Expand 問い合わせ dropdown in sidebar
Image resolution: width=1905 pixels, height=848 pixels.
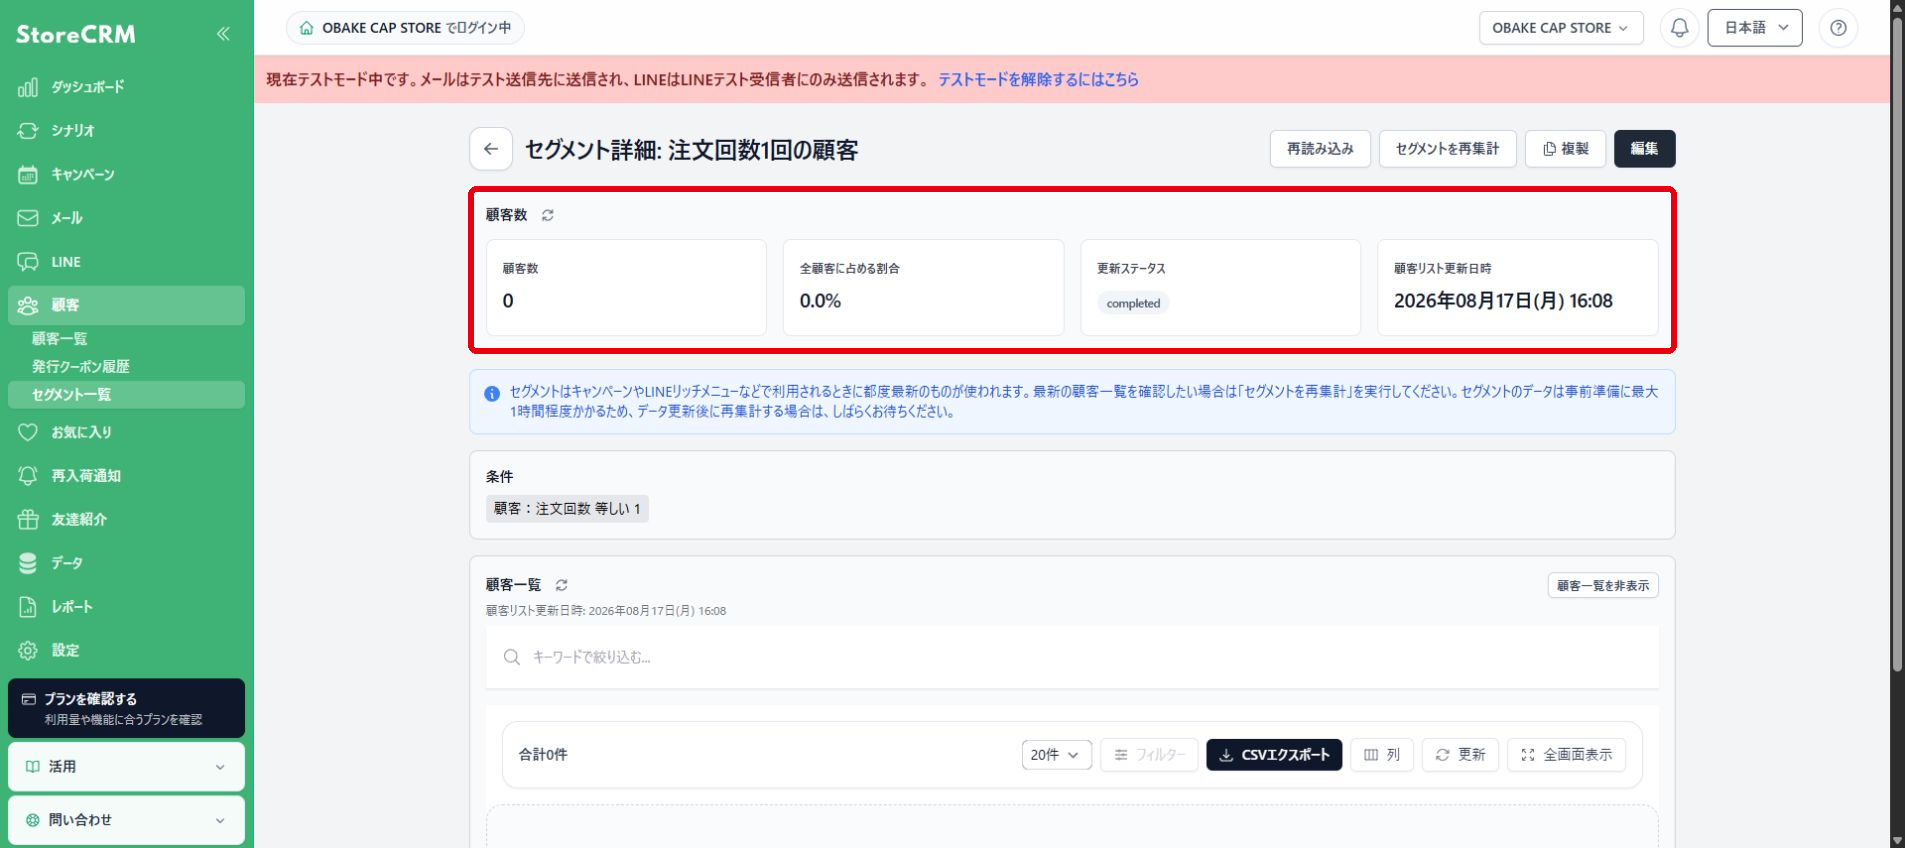126,820
